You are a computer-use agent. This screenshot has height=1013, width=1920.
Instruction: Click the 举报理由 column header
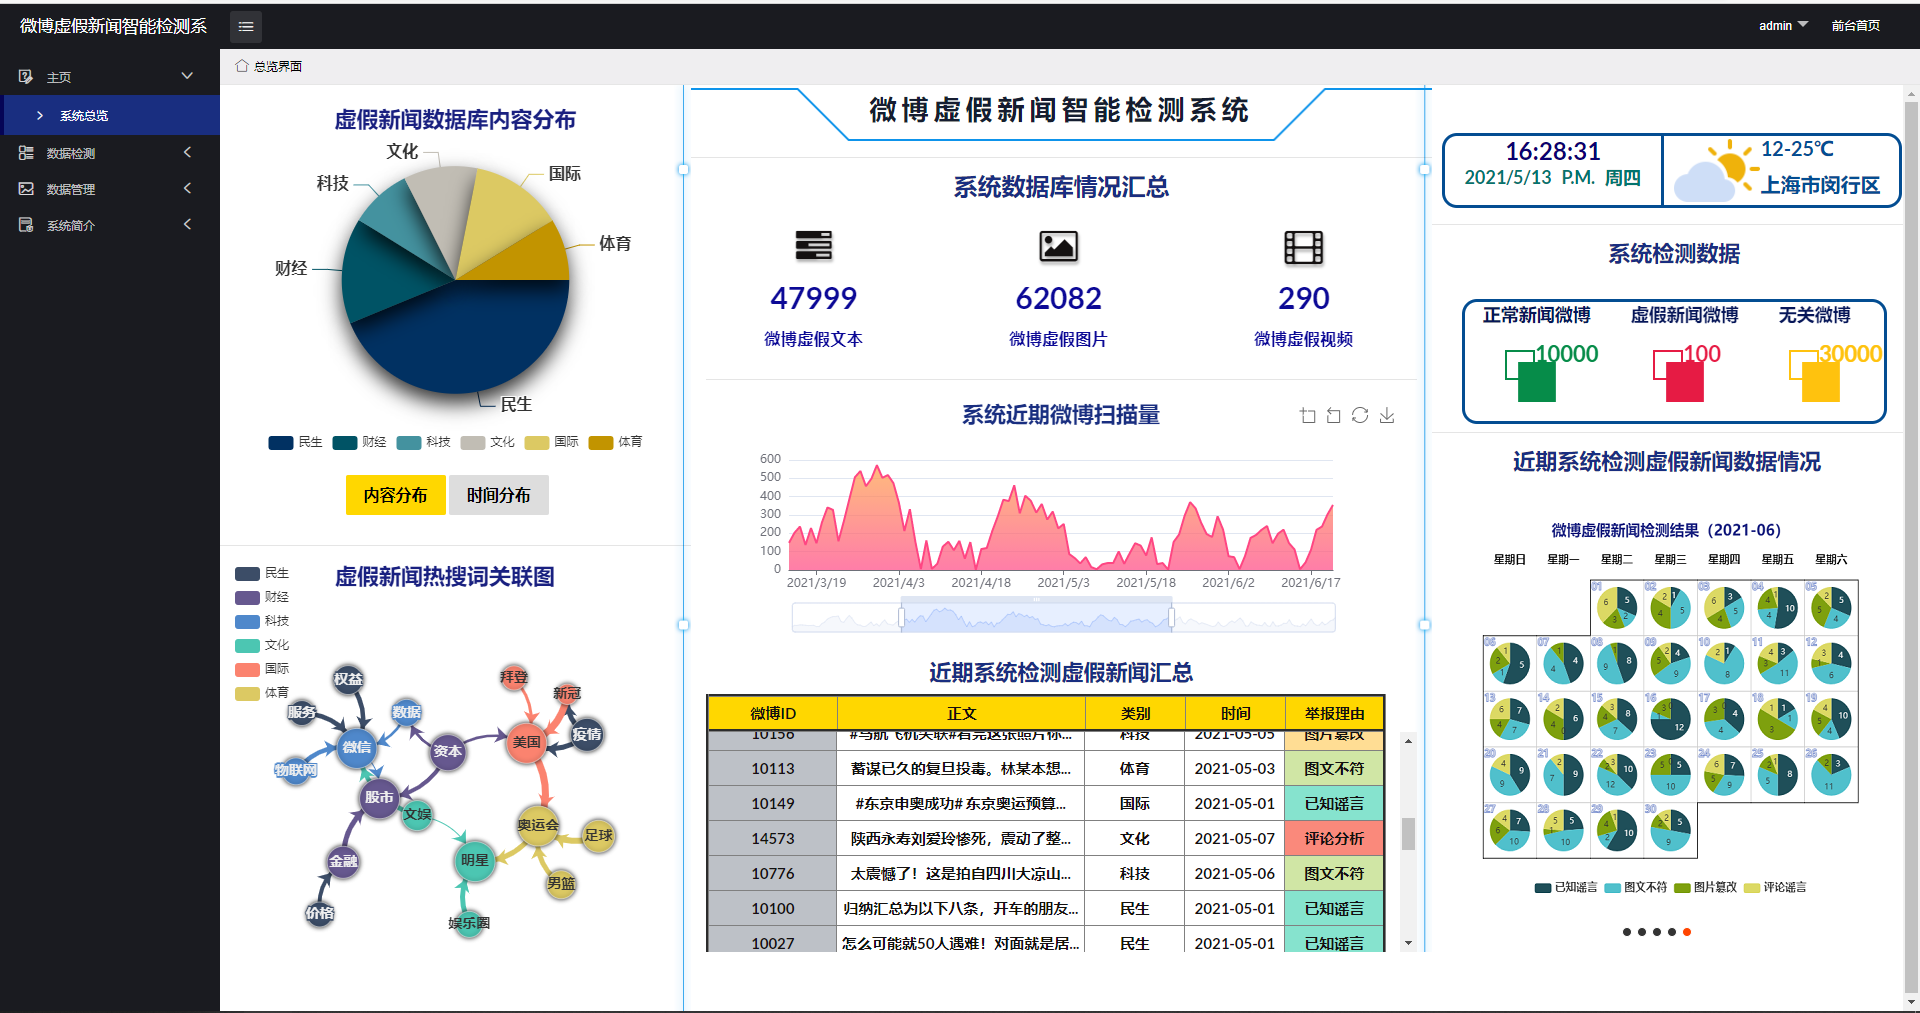pos(1334,713)
